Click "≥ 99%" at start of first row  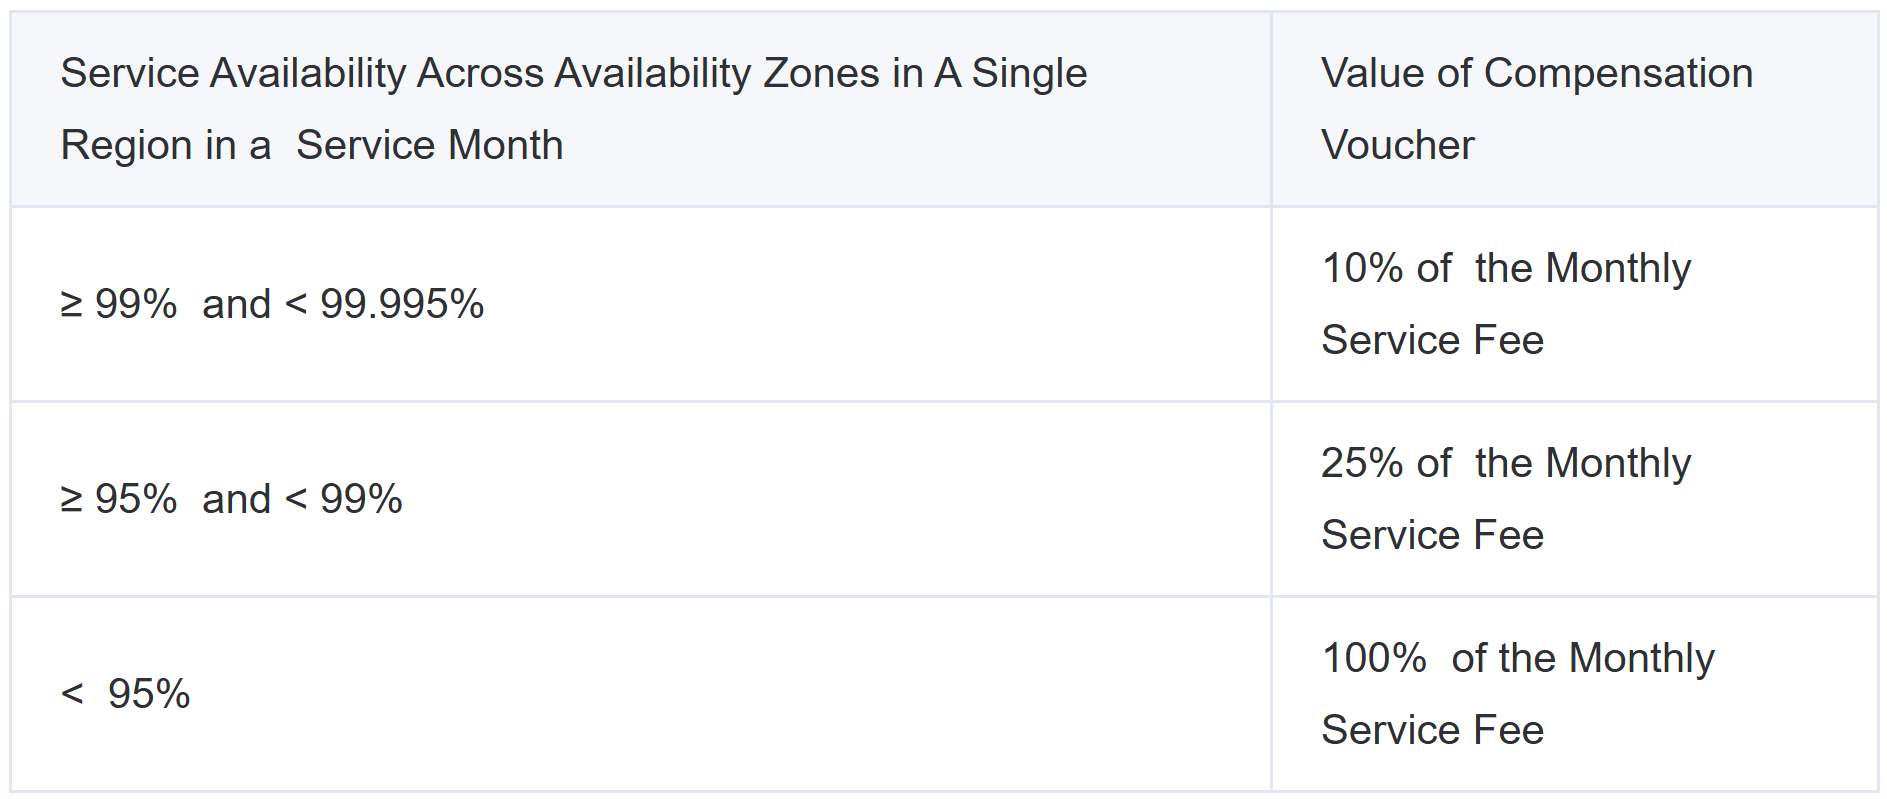click(x=118, y=305)
